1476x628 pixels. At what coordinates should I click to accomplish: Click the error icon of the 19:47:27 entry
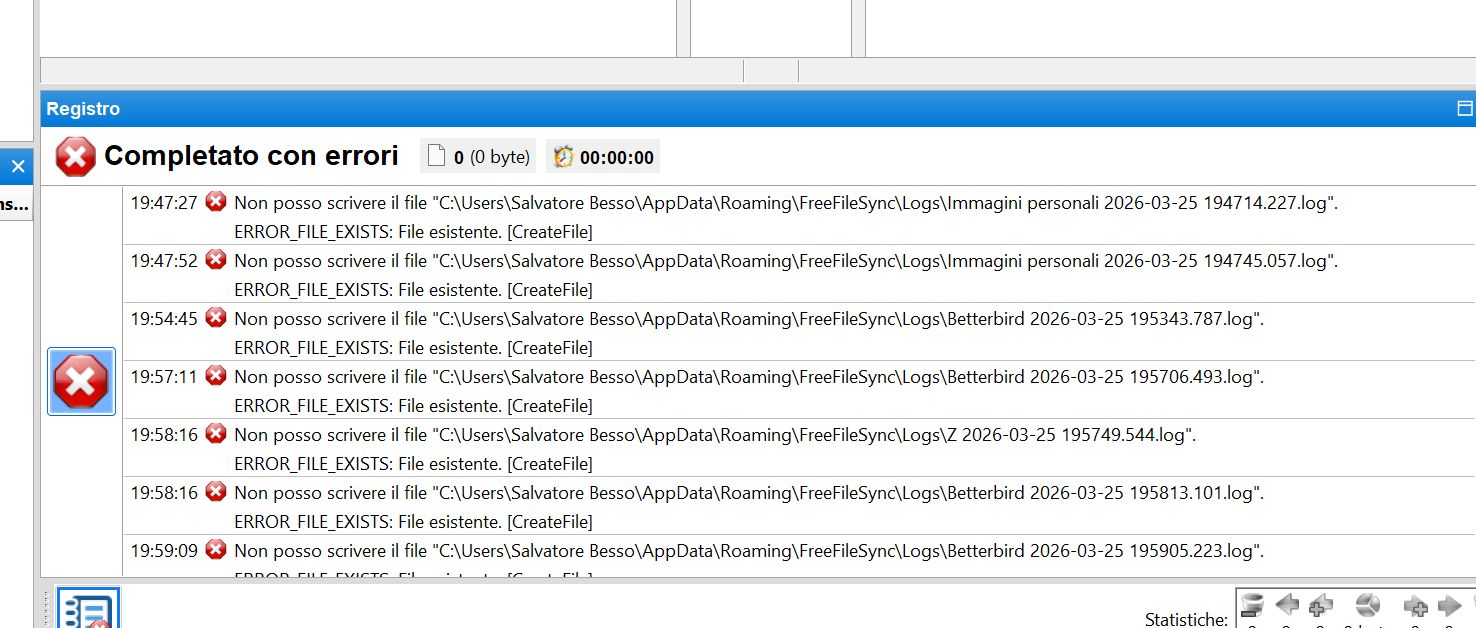216,202
